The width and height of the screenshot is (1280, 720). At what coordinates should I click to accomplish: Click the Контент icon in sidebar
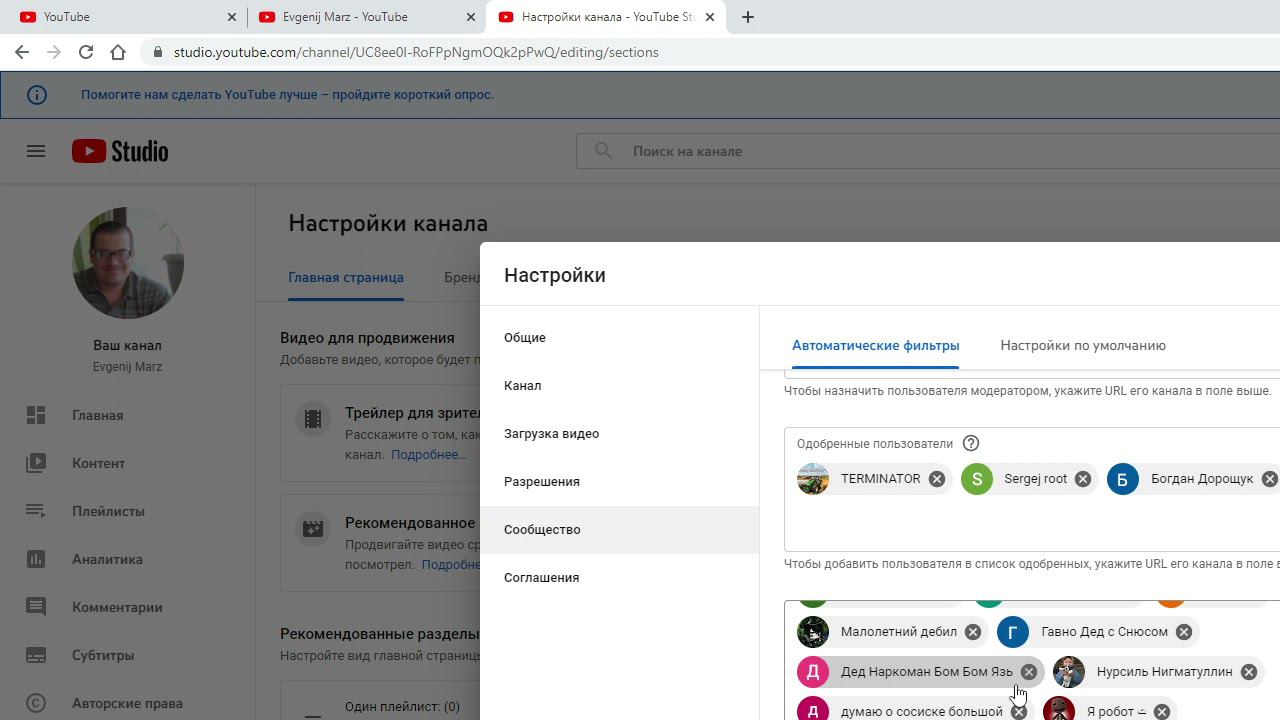pyautogui.click(x=36, y=463)
